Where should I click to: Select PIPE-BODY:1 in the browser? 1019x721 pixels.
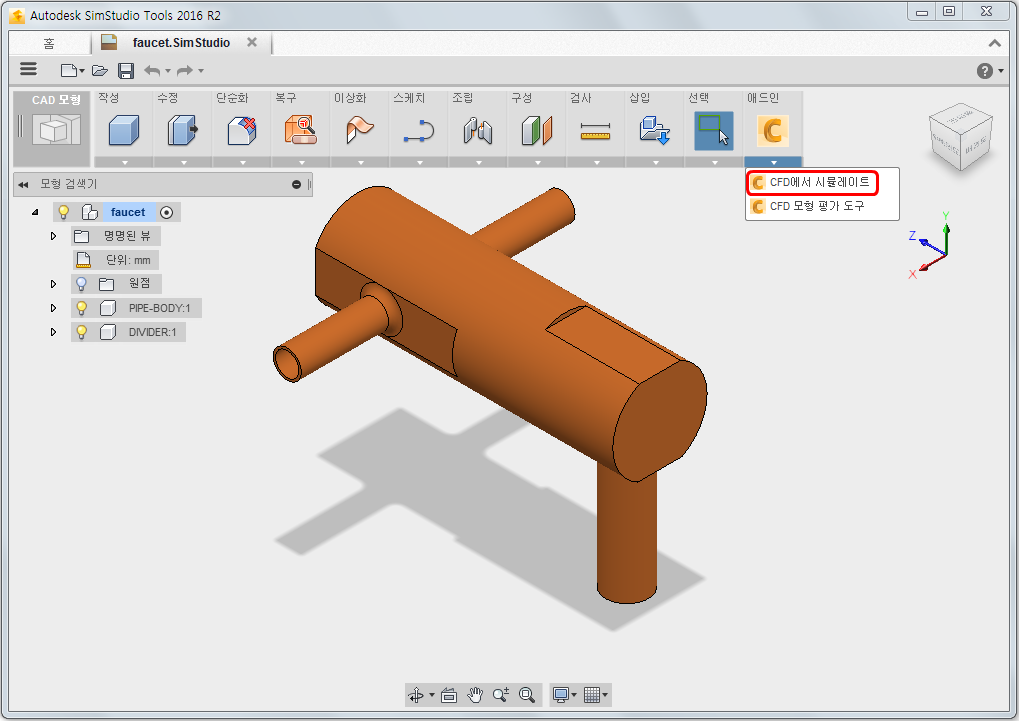click(x=159, y=308)
